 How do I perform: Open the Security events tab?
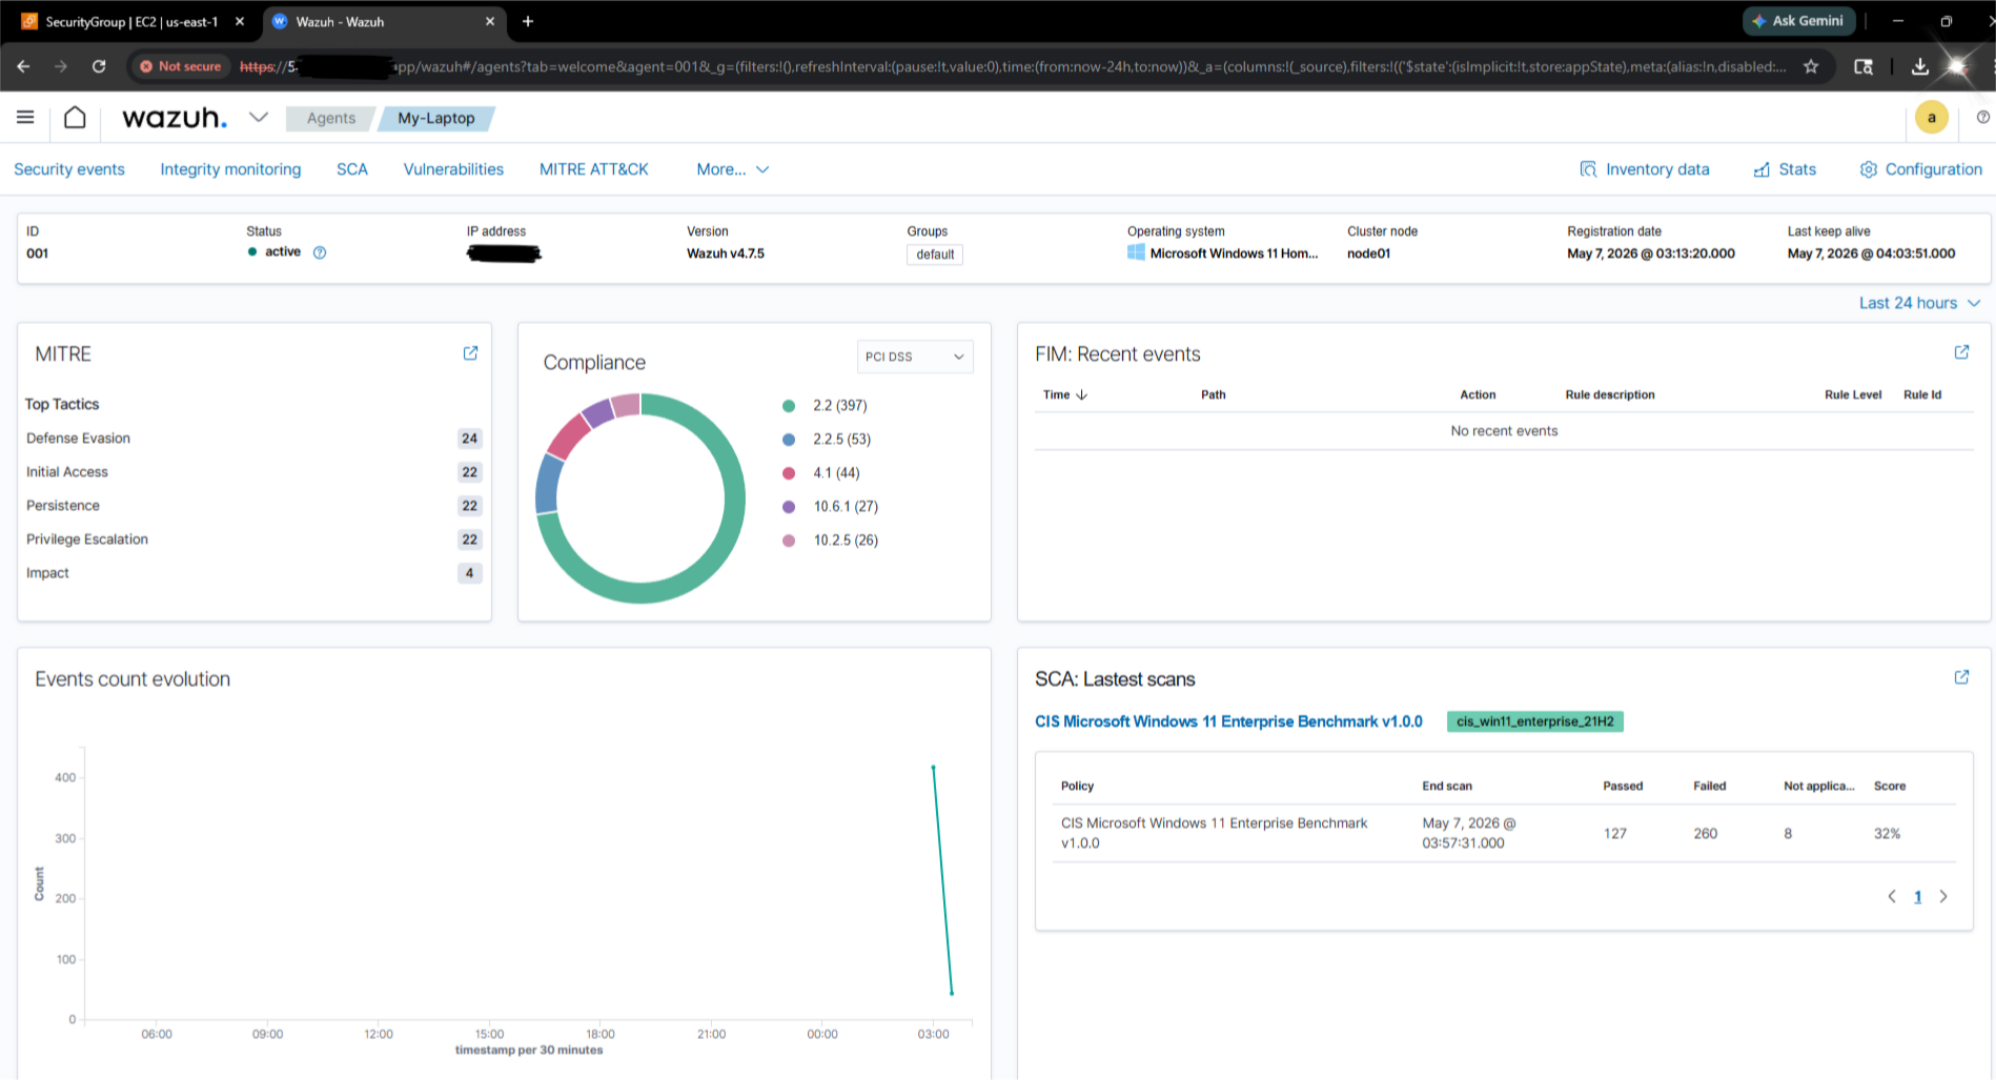click(x=69, y=169)
